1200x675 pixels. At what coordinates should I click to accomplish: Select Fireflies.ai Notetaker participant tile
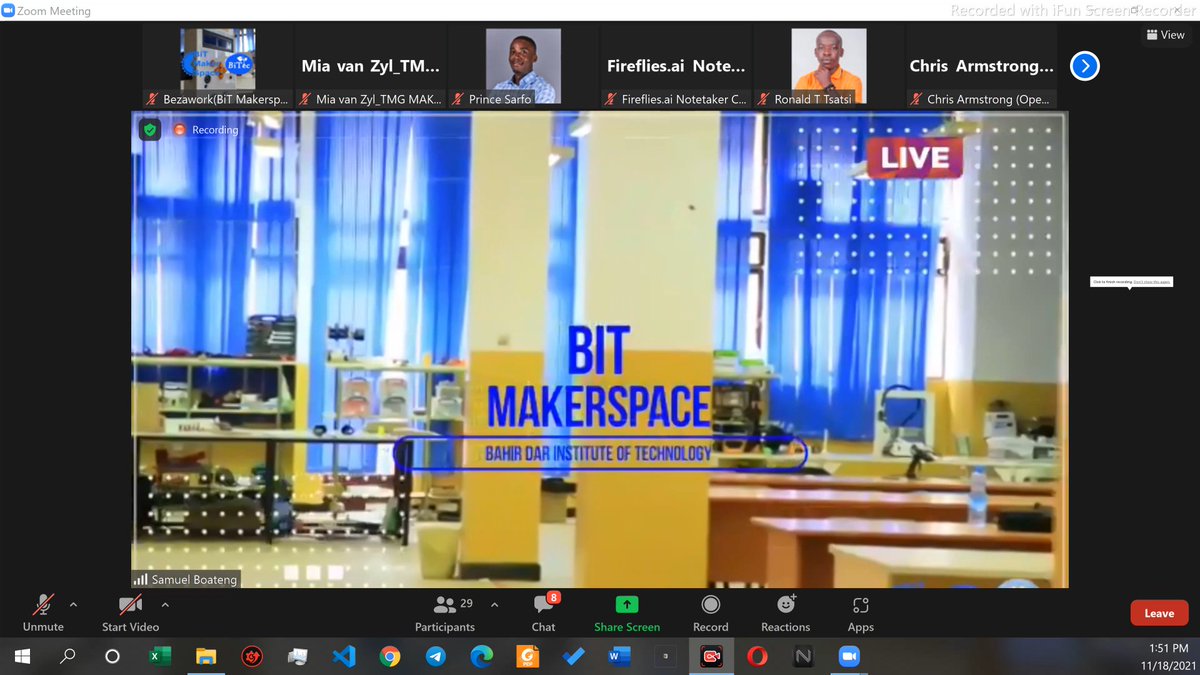(676, 67)
